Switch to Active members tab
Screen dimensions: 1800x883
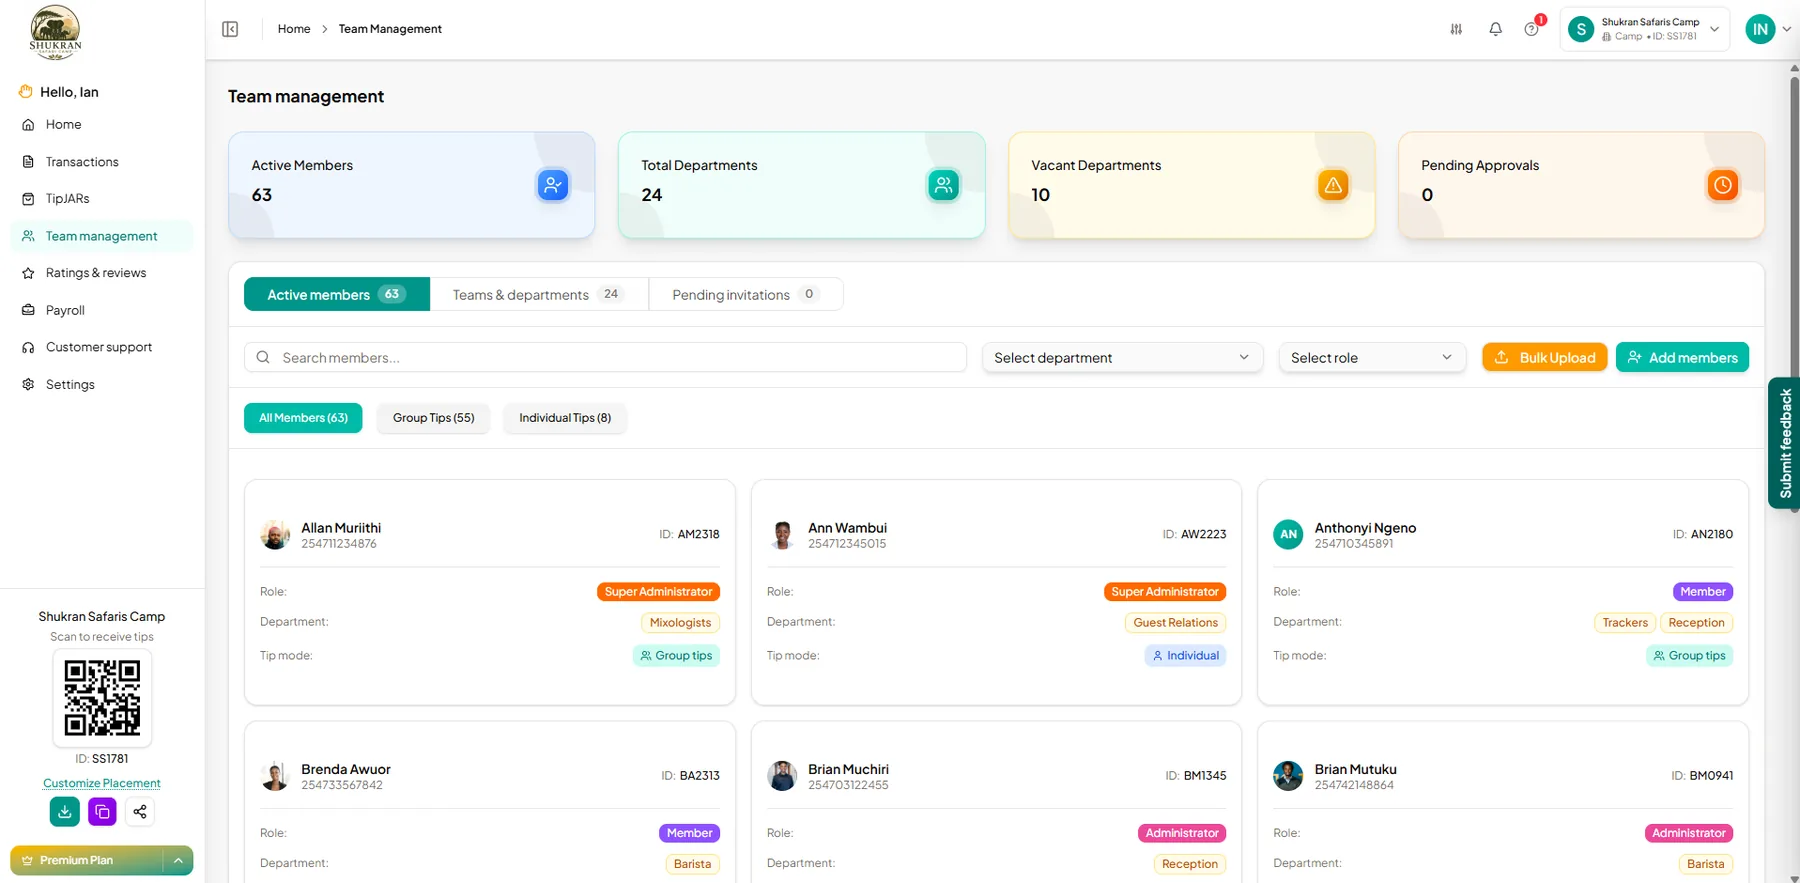tap(337, 294)
